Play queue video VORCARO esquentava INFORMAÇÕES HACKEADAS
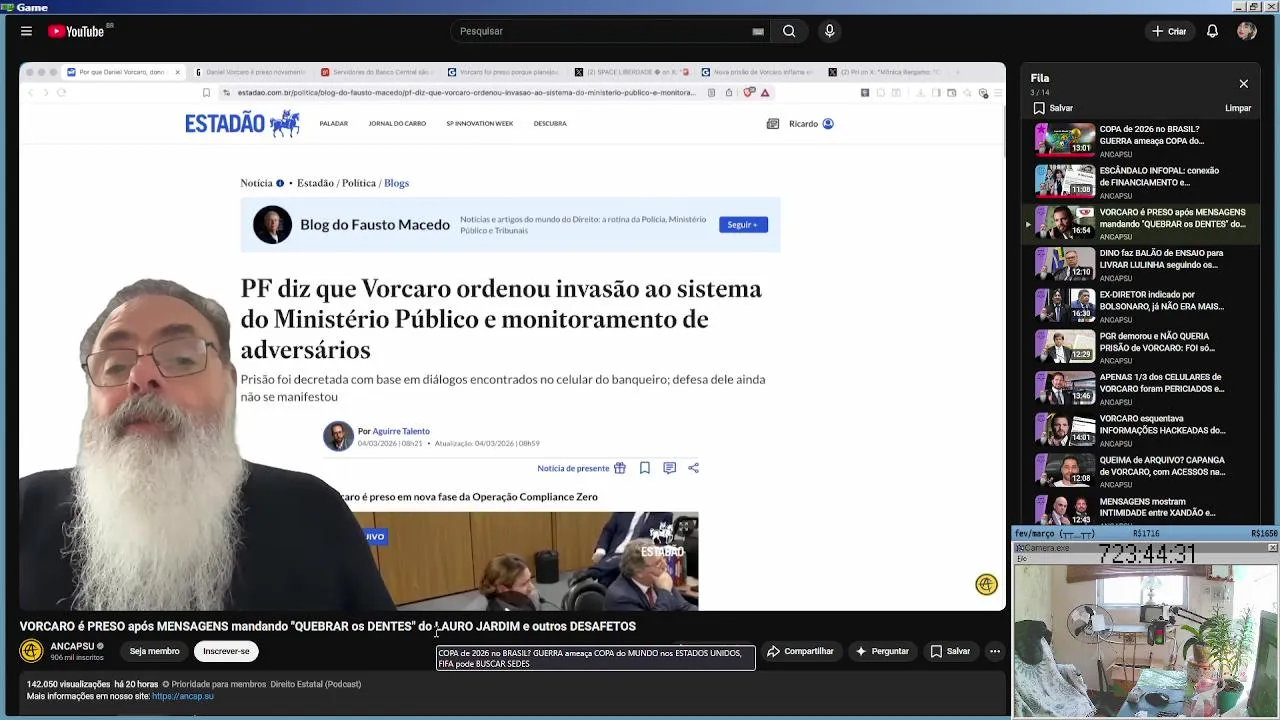Image resolution: width=1280 pixels, height=720 pixels. [1142, 429]
